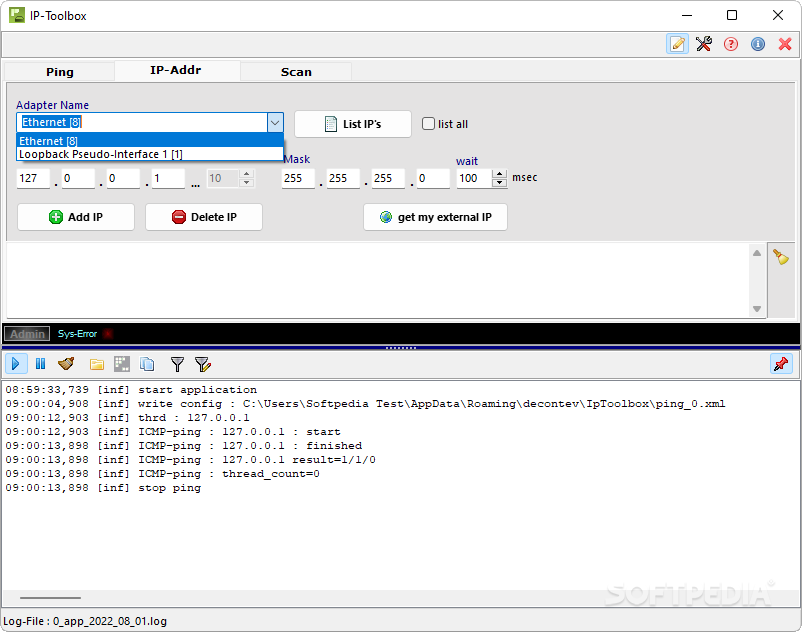
Task: Click the dotted splitter grip above log
Action: [x=401, y=348]
